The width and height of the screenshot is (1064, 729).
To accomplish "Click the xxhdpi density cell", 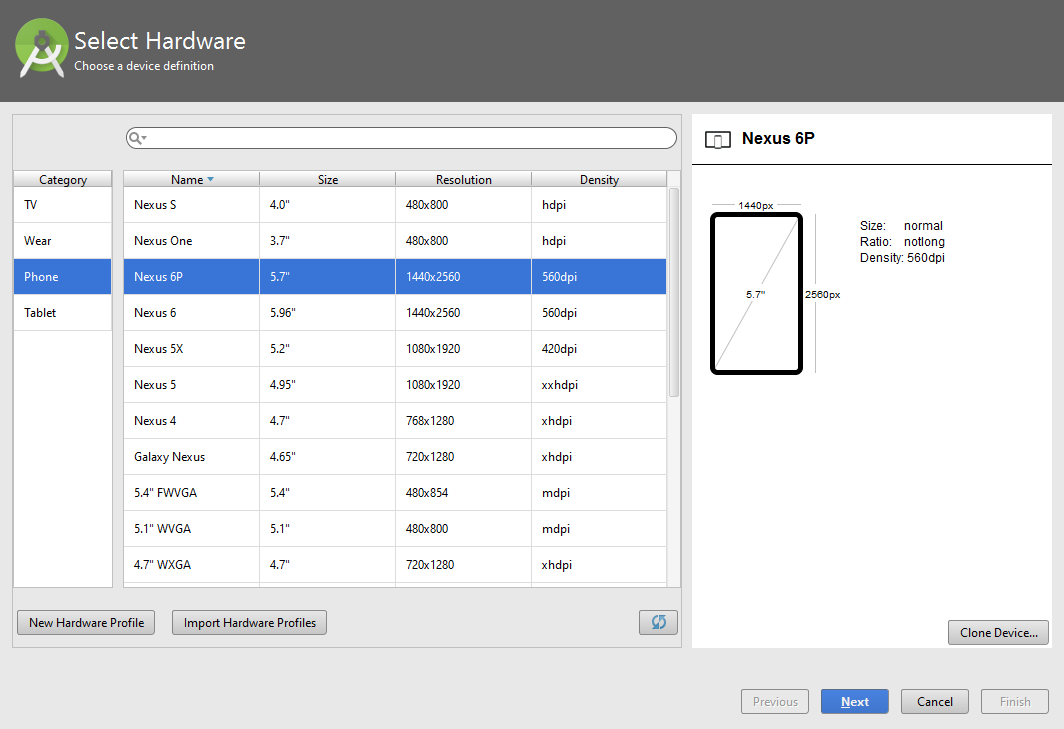I will click(599, 384).
